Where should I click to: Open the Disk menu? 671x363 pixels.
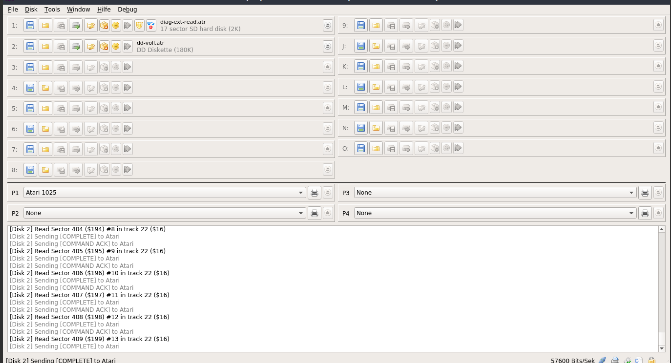(x=31, y=9)
